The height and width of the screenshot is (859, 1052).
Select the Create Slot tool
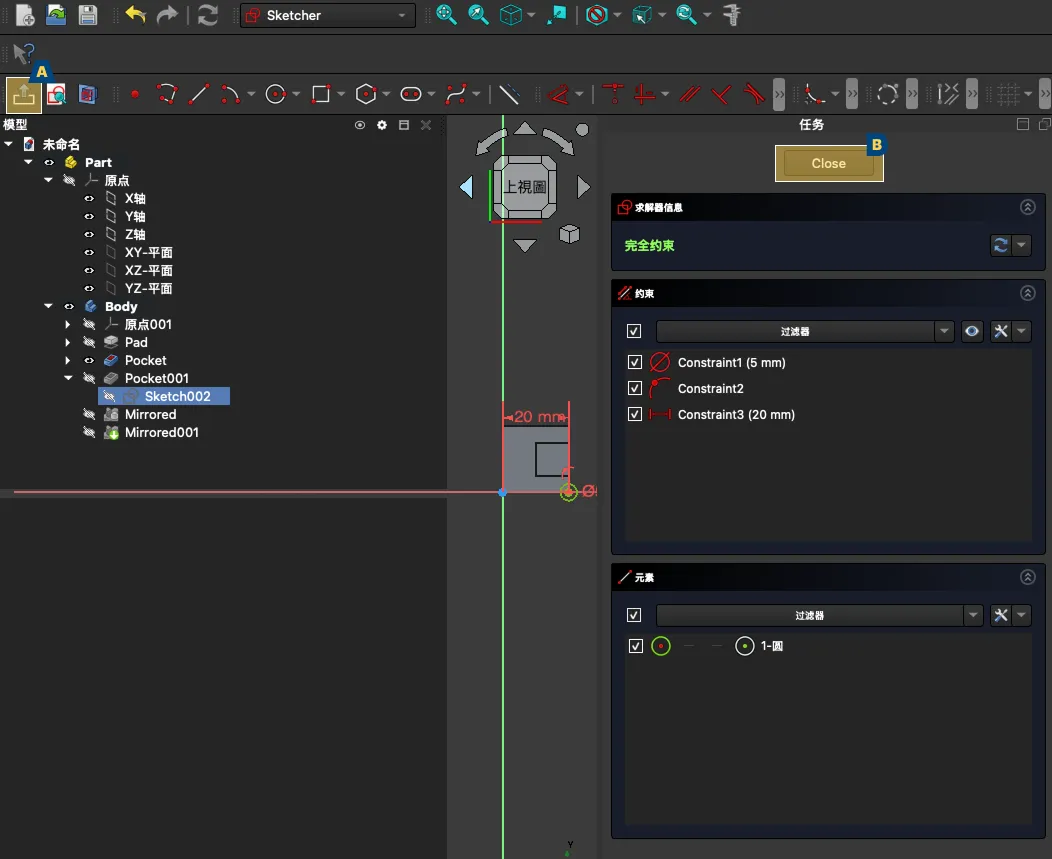tap(411, 95)
